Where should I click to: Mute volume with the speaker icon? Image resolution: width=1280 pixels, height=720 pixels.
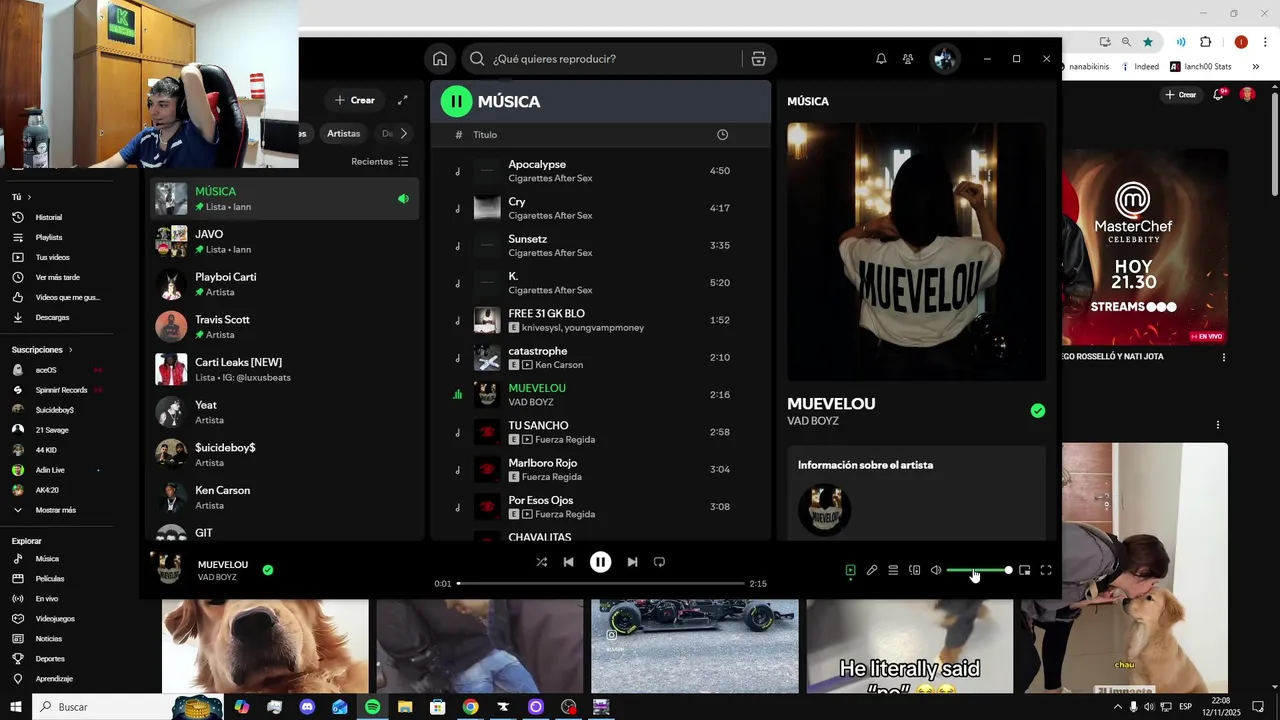(x=936, y=570)
